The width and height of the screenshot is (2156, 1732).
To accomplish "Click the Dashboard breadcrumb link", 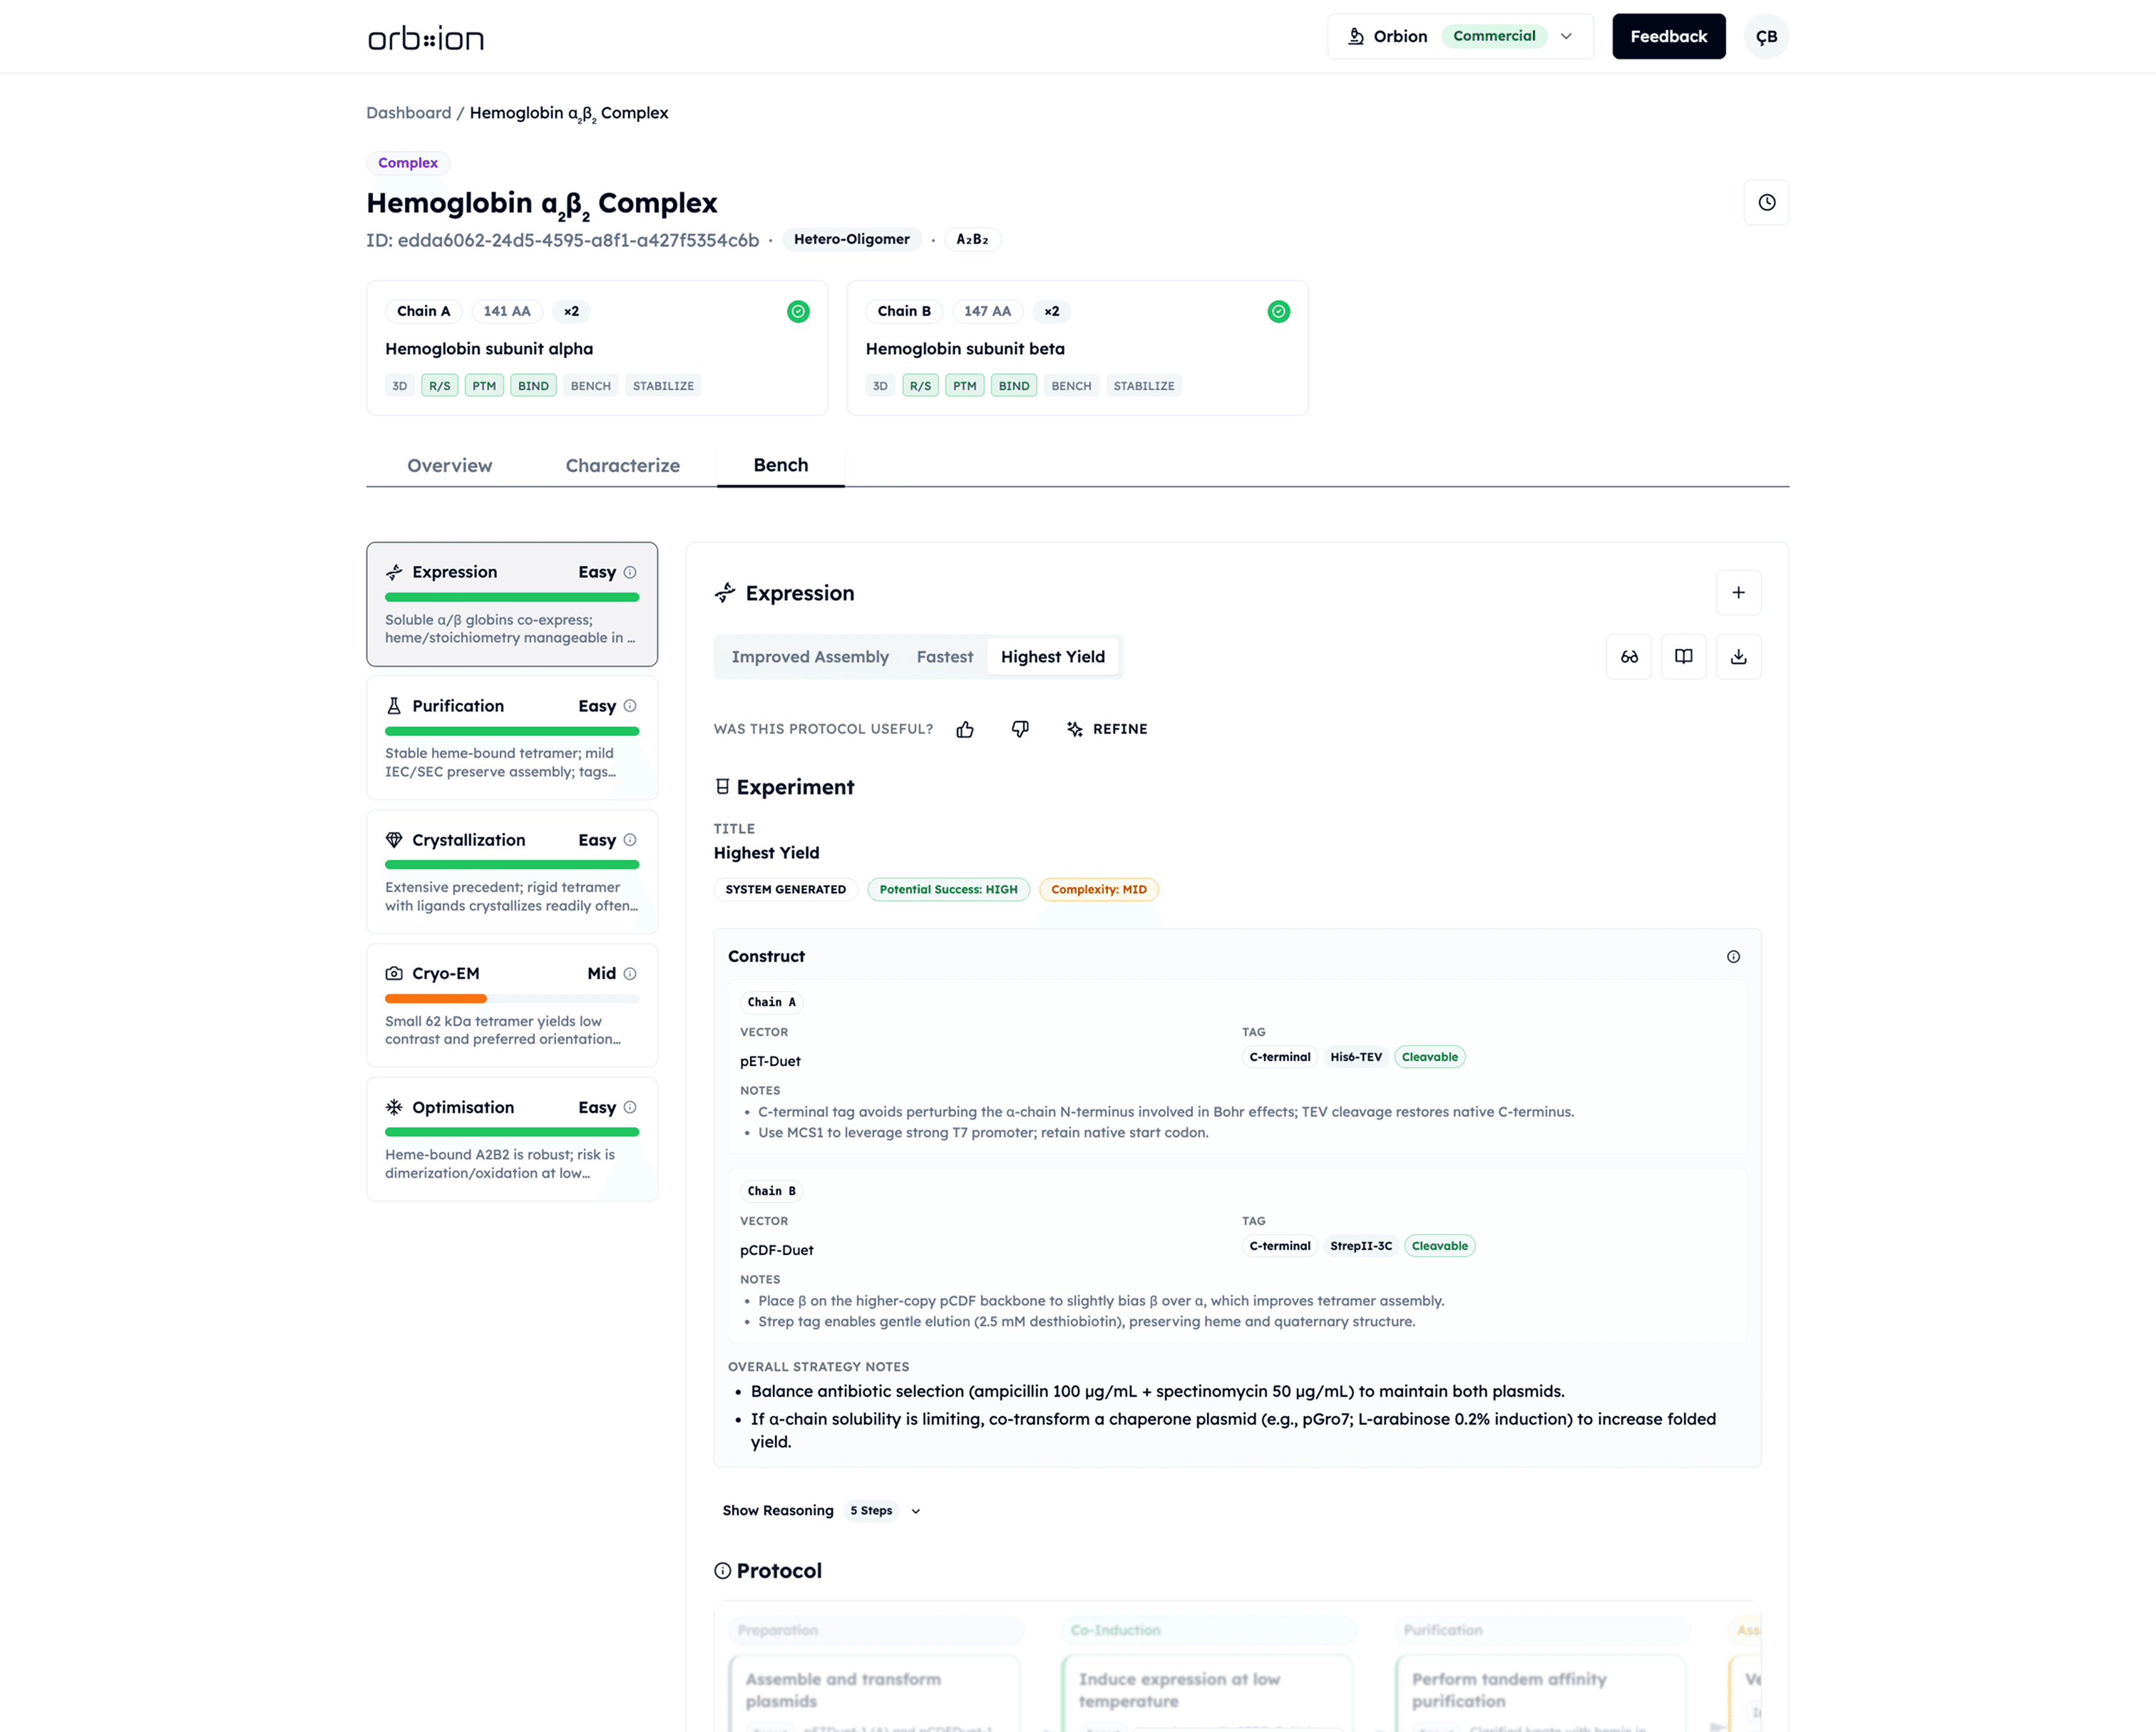I will [408, 113].
